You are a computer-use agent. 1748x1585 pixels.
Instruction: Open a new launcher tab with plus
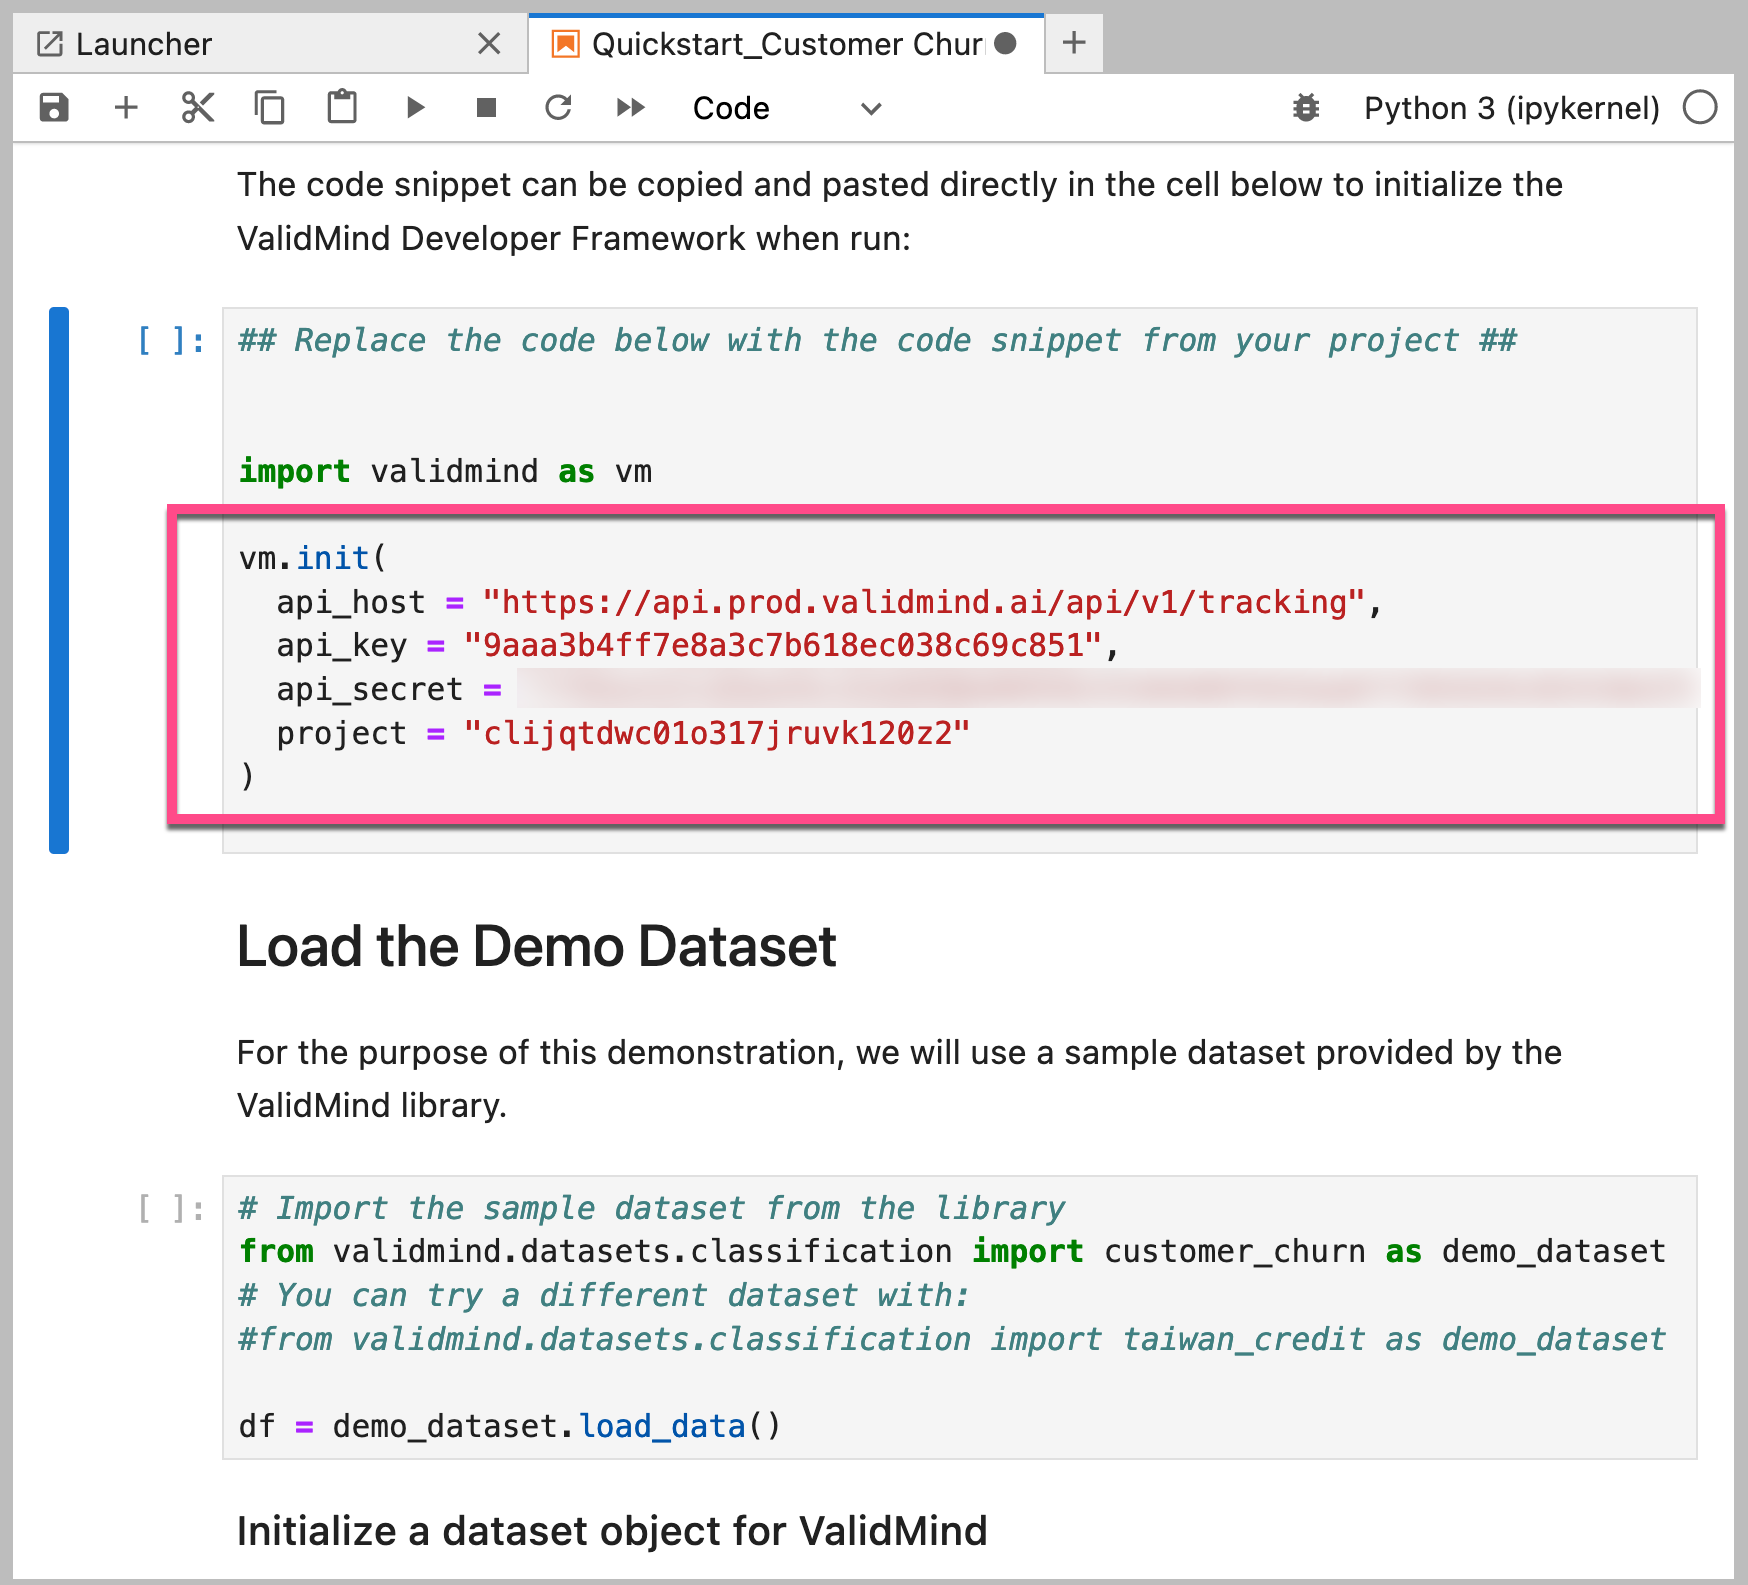[1074, 43]
